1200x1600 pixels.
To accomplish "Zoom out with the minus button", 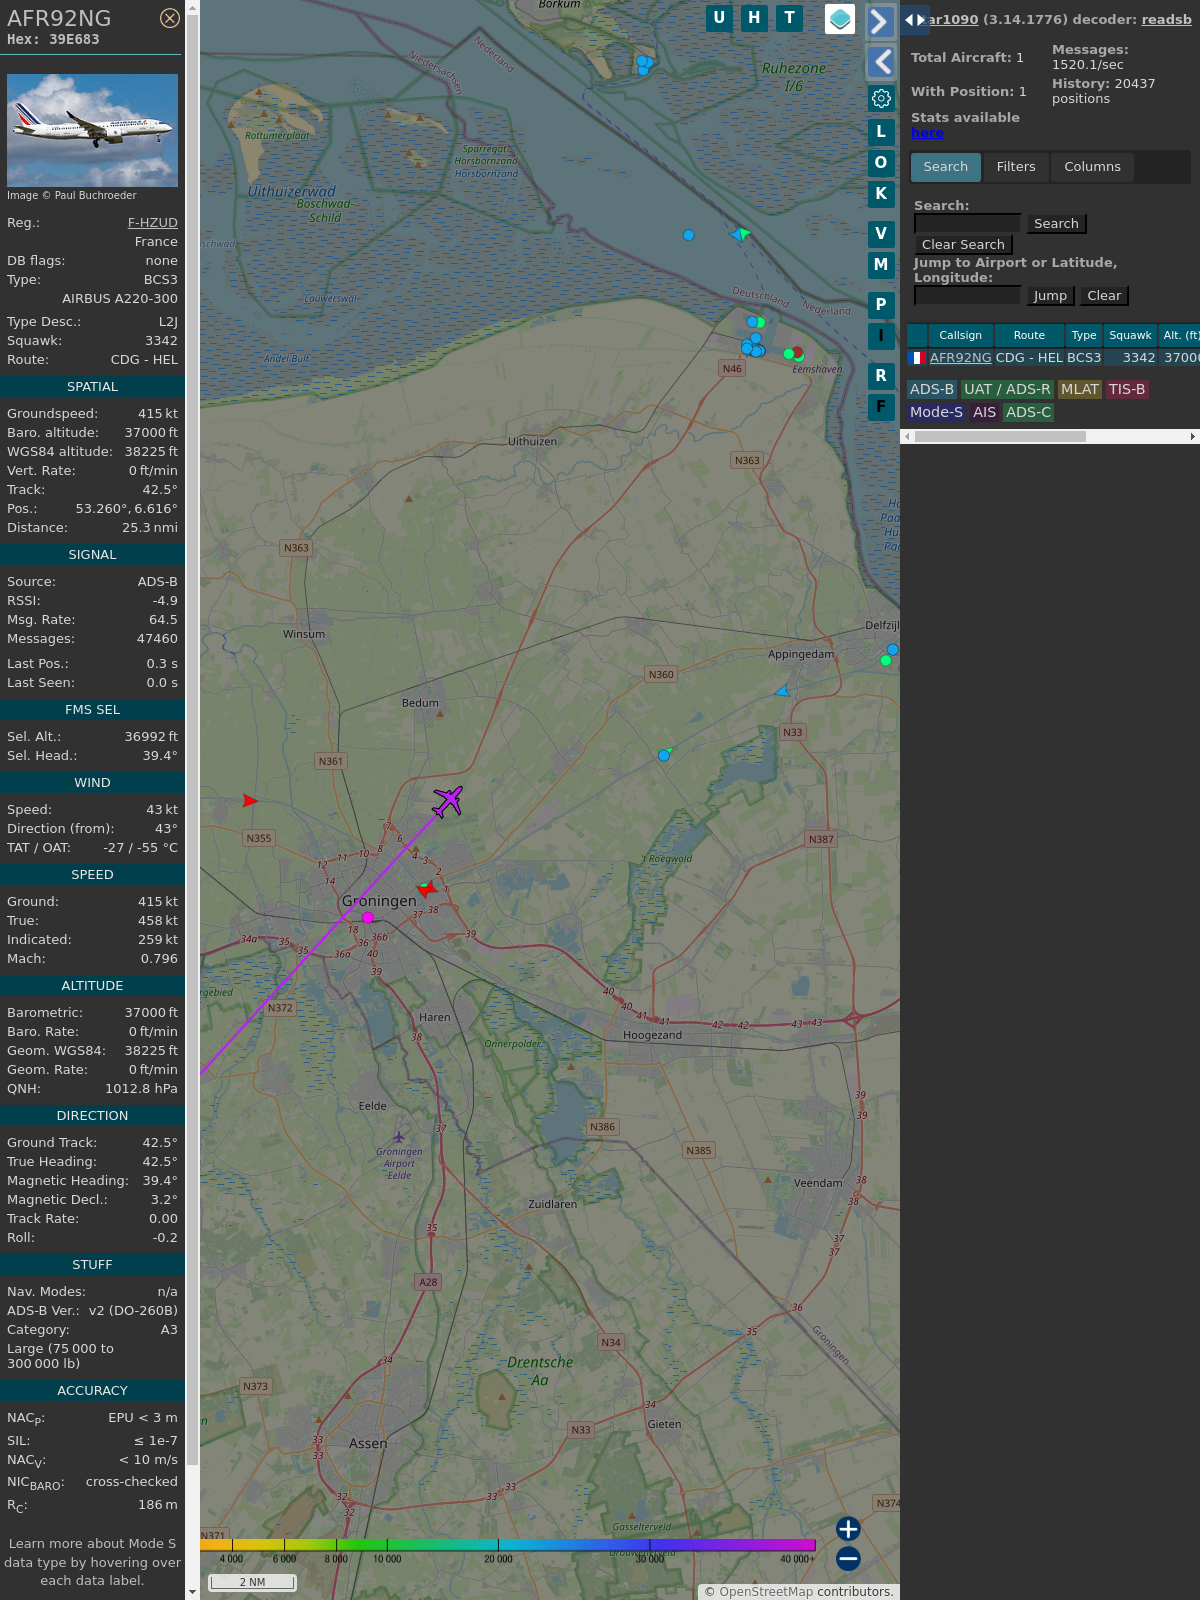I will pos(848,1558).
